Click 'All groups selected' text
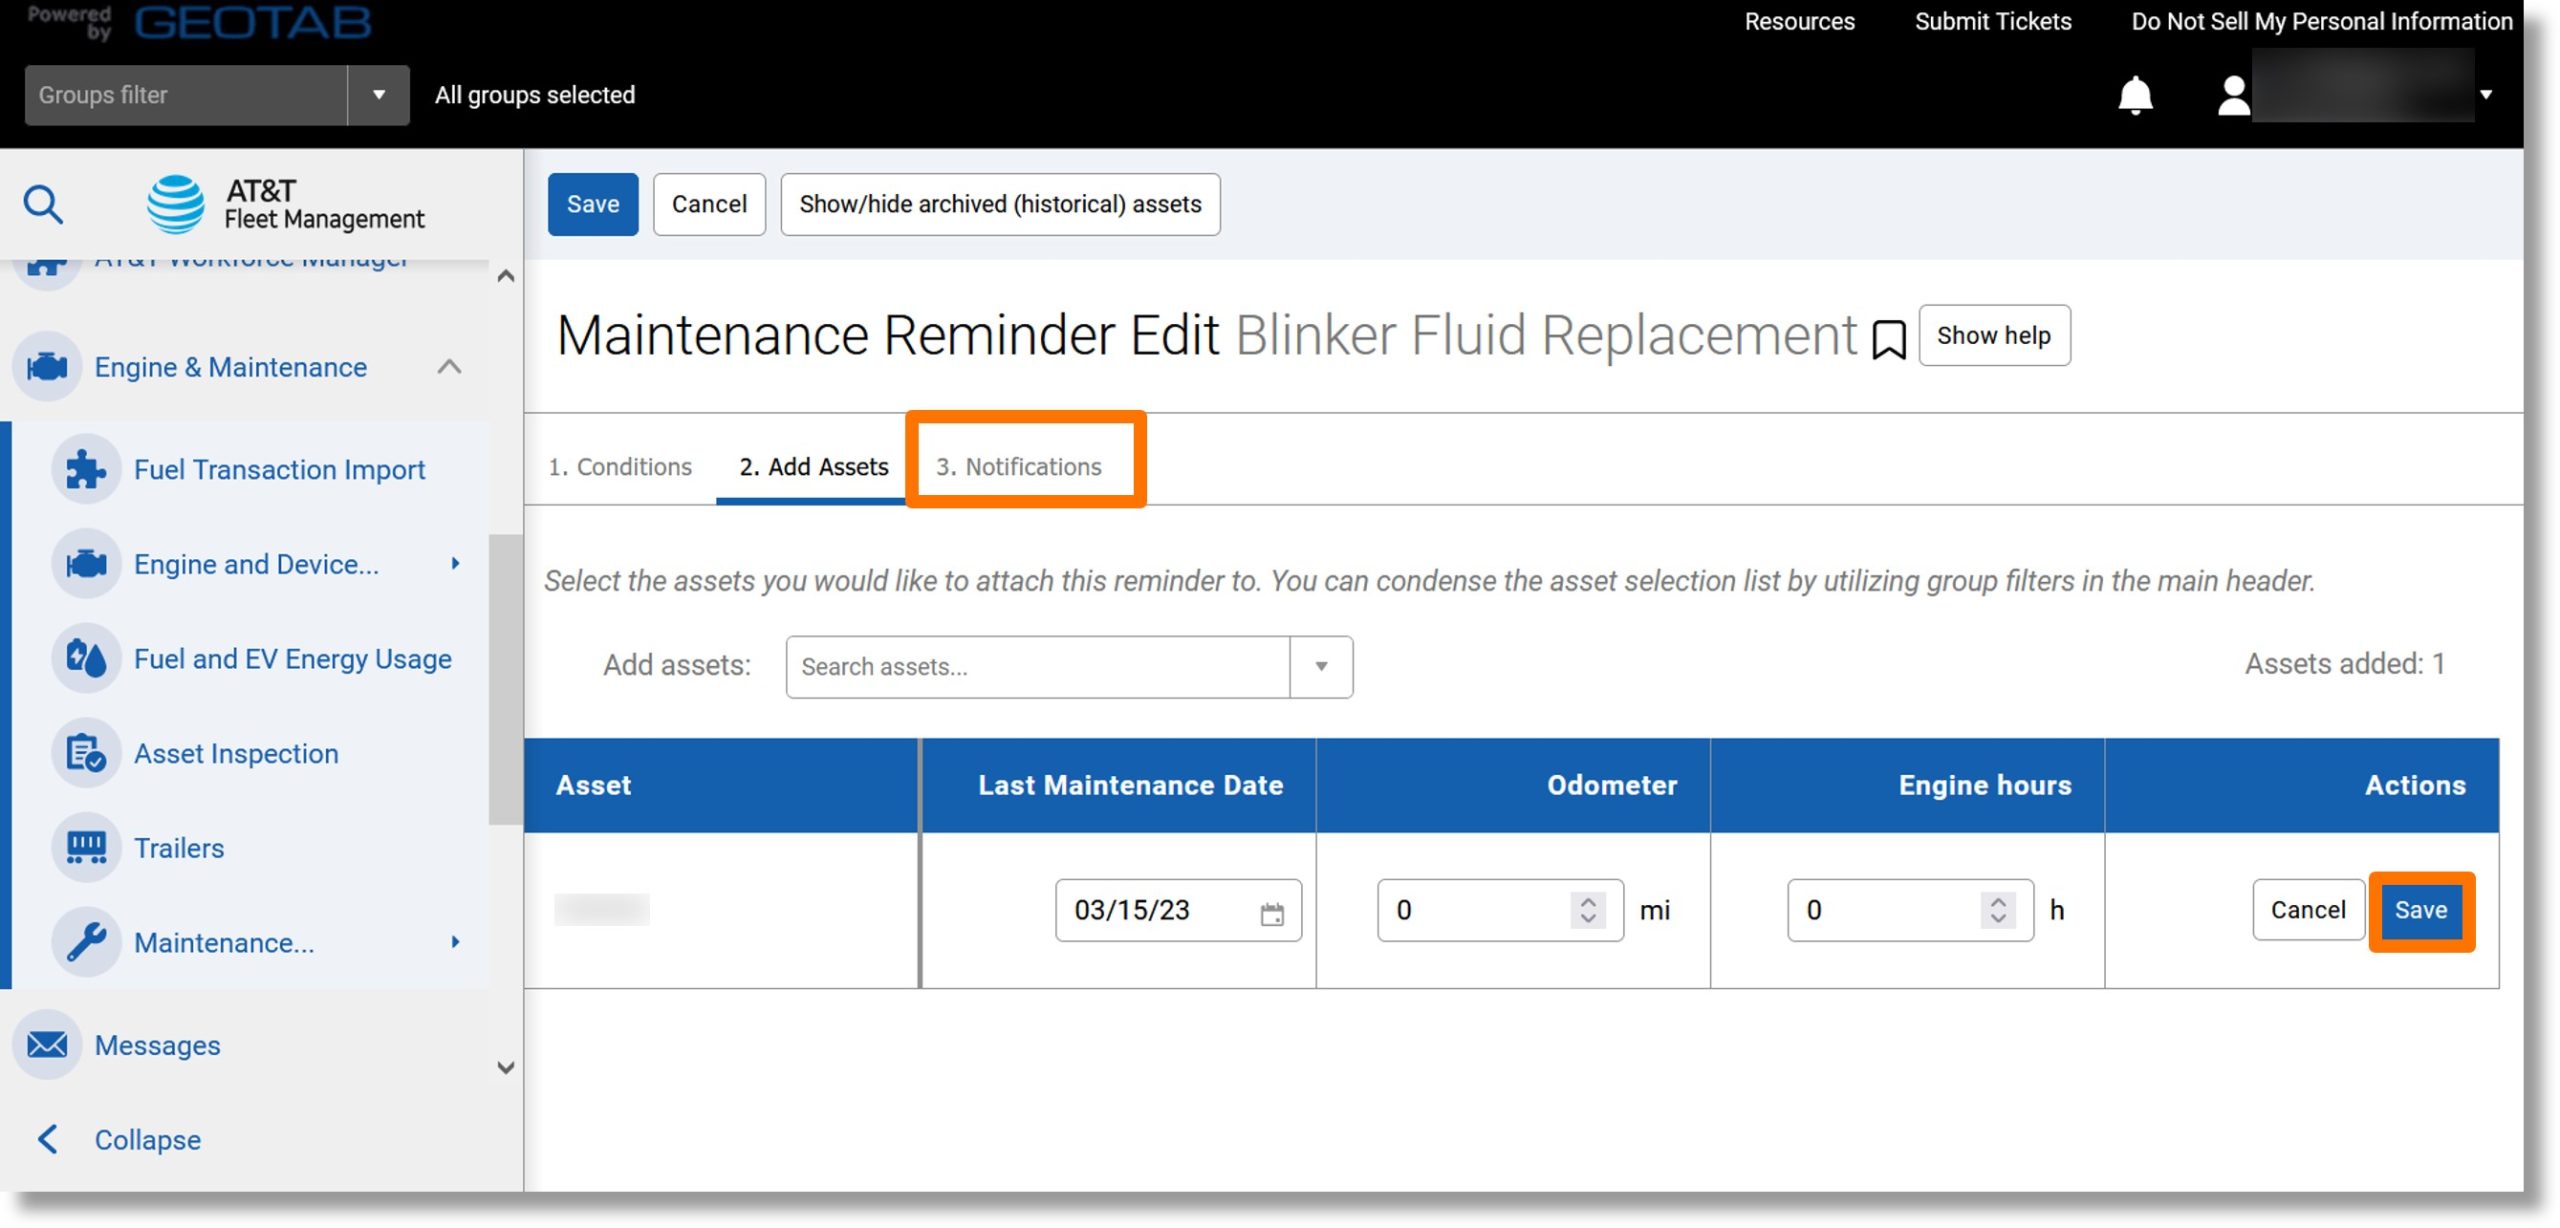 534,95
